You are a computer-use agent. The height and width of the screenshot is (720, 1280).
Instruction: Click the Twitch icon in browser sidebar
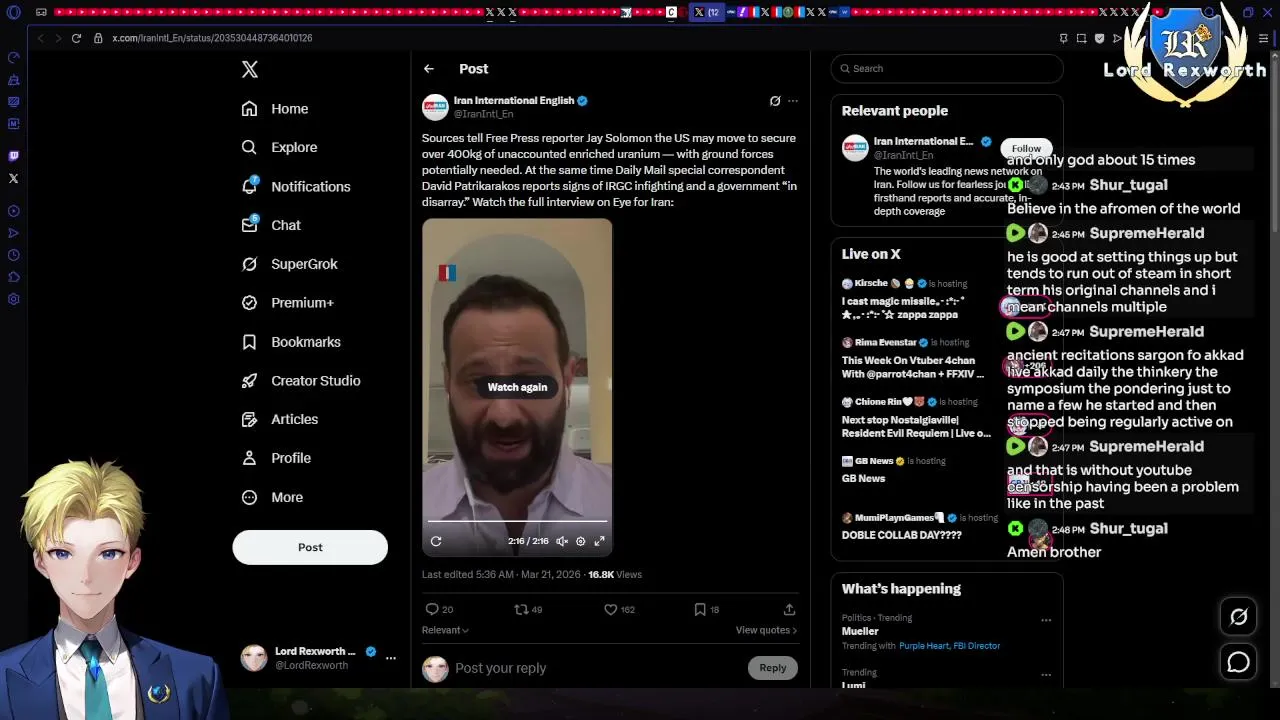pyautogui.click(x=13, y=156)
